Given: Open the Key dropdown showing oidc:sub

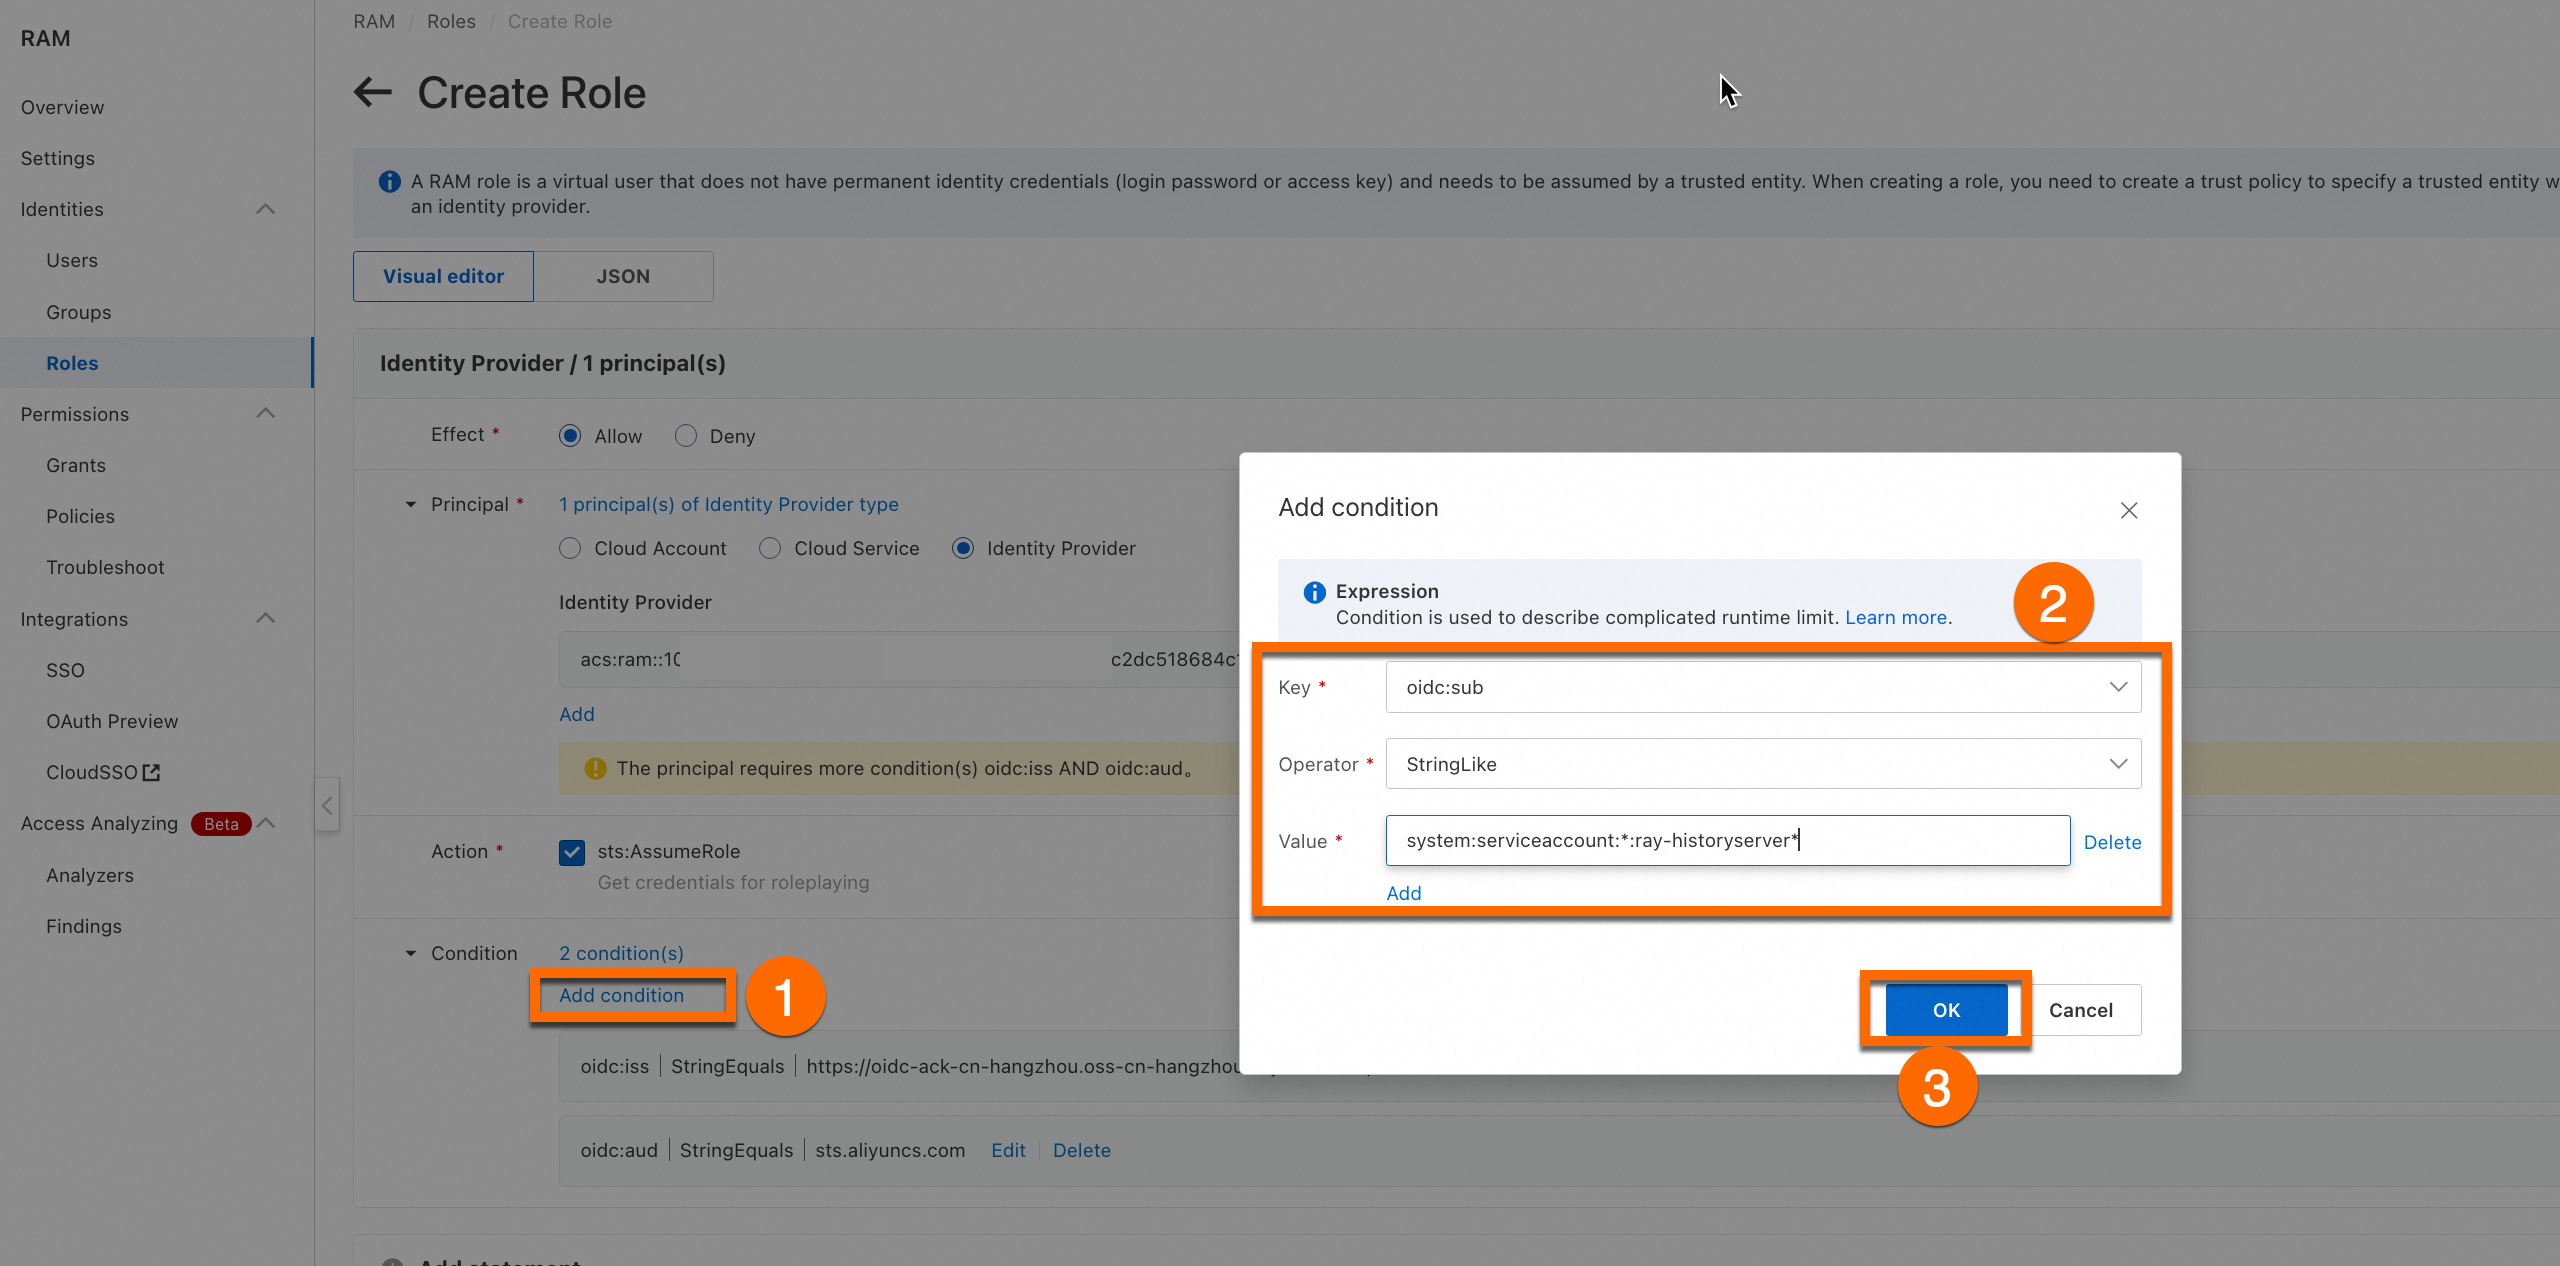Looking at the screenshot, I should [x=1762, y=687].
